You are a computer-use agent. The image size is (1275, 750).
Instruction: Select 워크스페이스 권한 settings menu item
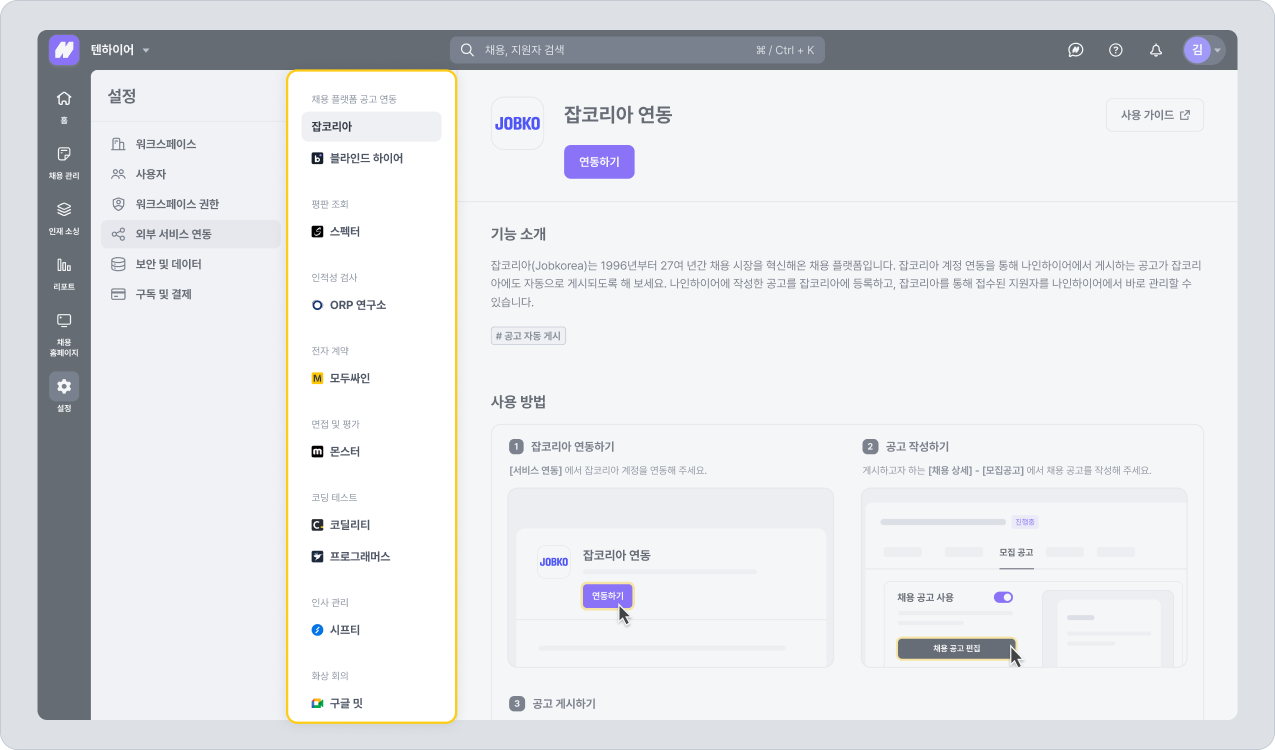coord(190,204)
